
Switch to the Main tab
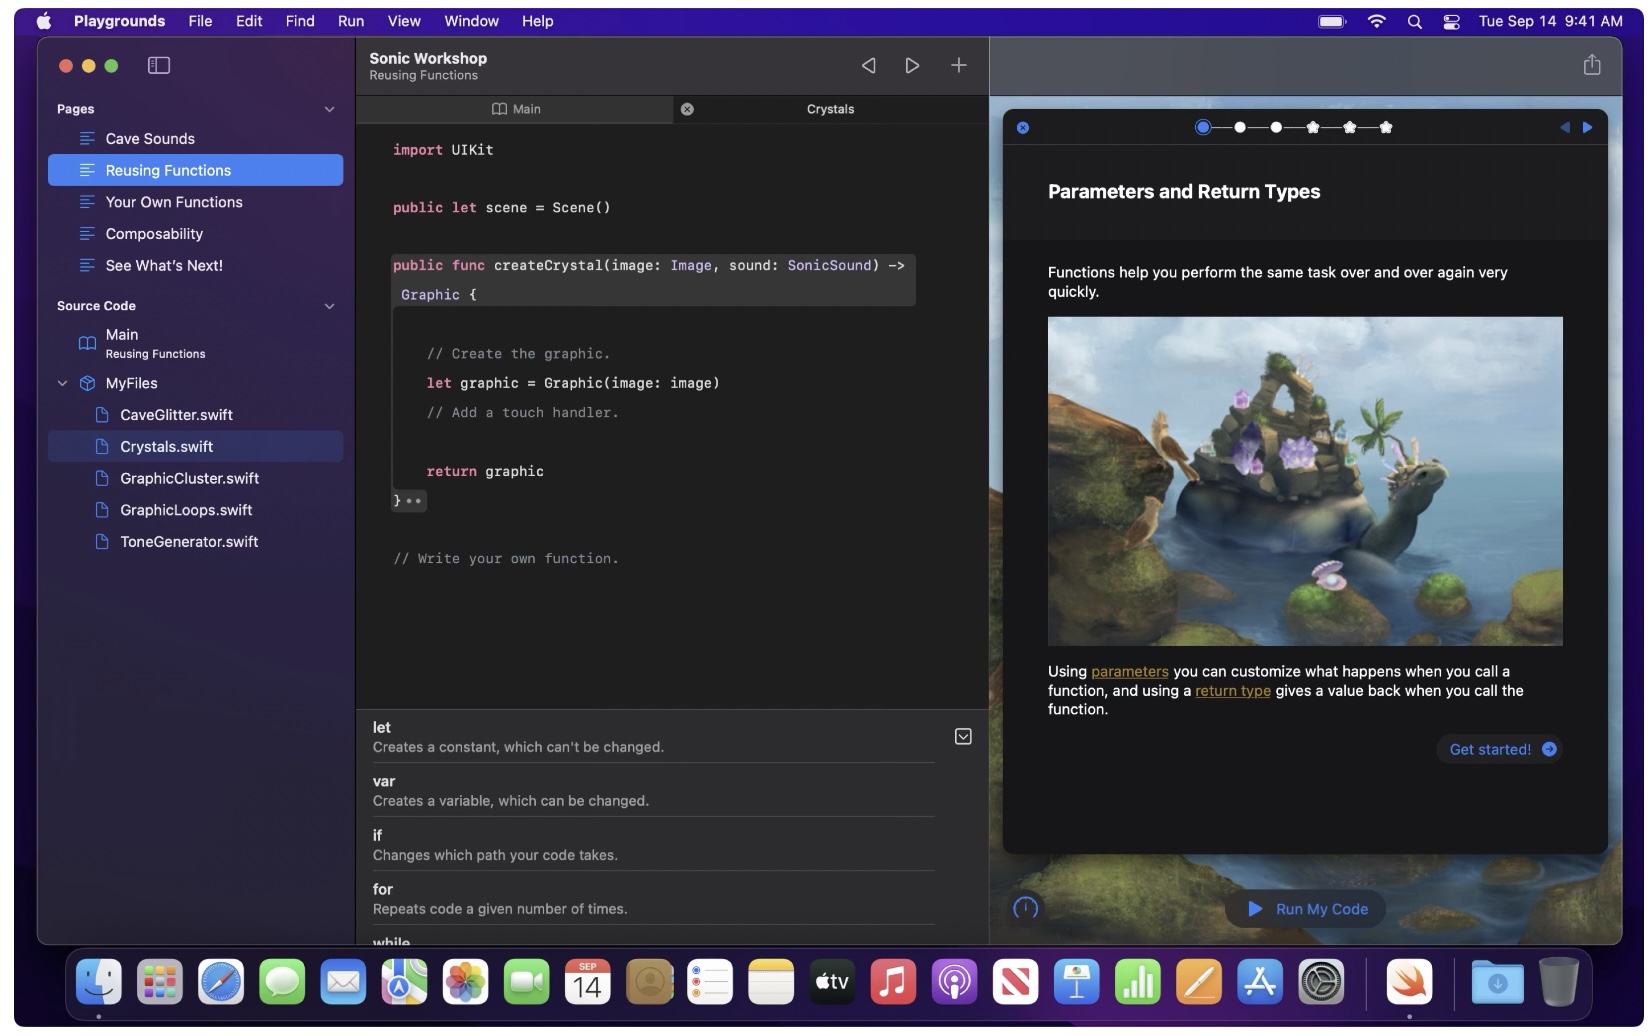coord(516,109)
